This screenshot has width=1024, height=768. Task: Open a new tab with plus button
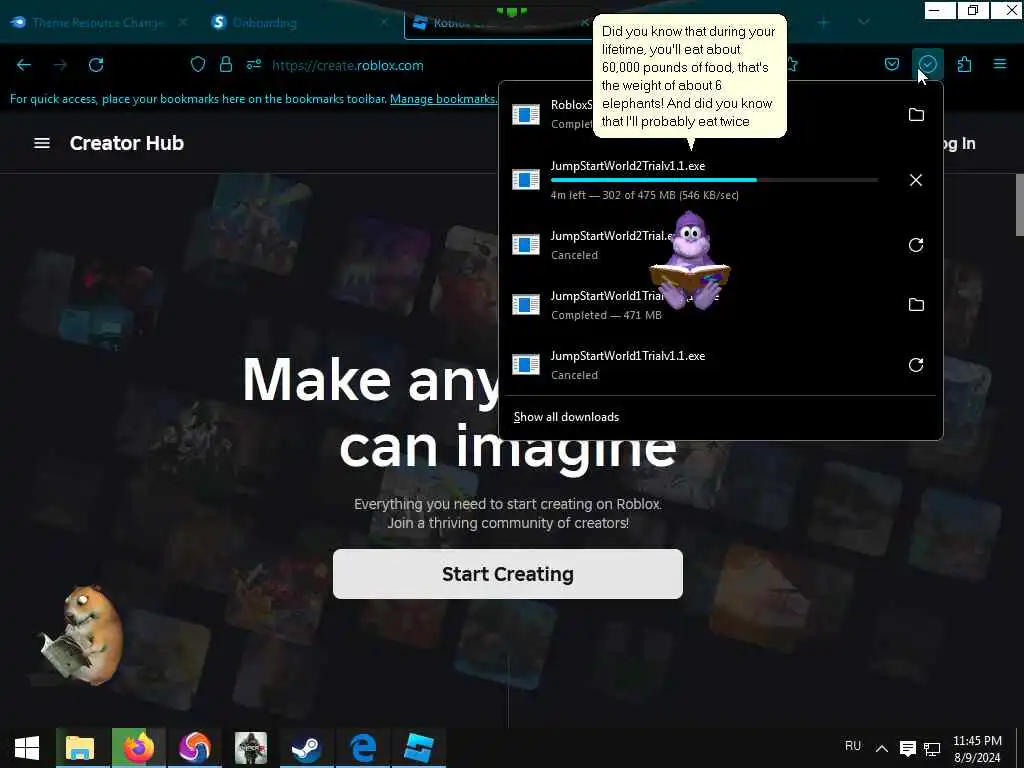[x=824, y=22]
